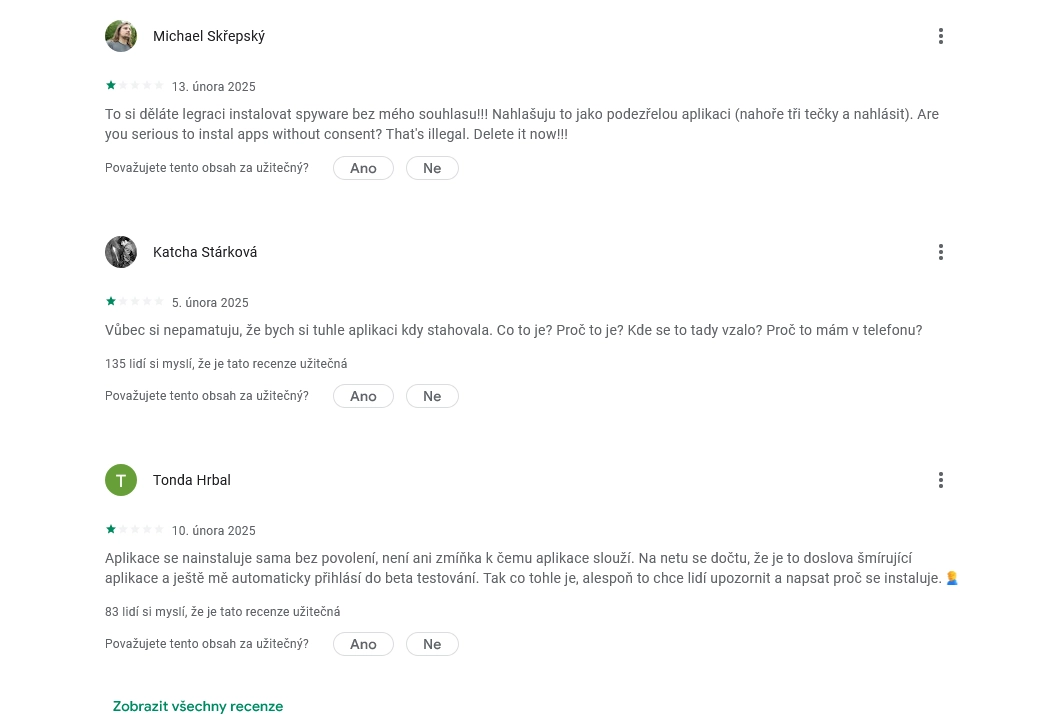The width and height of the screenshot is (1043, 726).
Task: Click Michael Skřepský's profile avatar
Action: (x=121, y=36)
